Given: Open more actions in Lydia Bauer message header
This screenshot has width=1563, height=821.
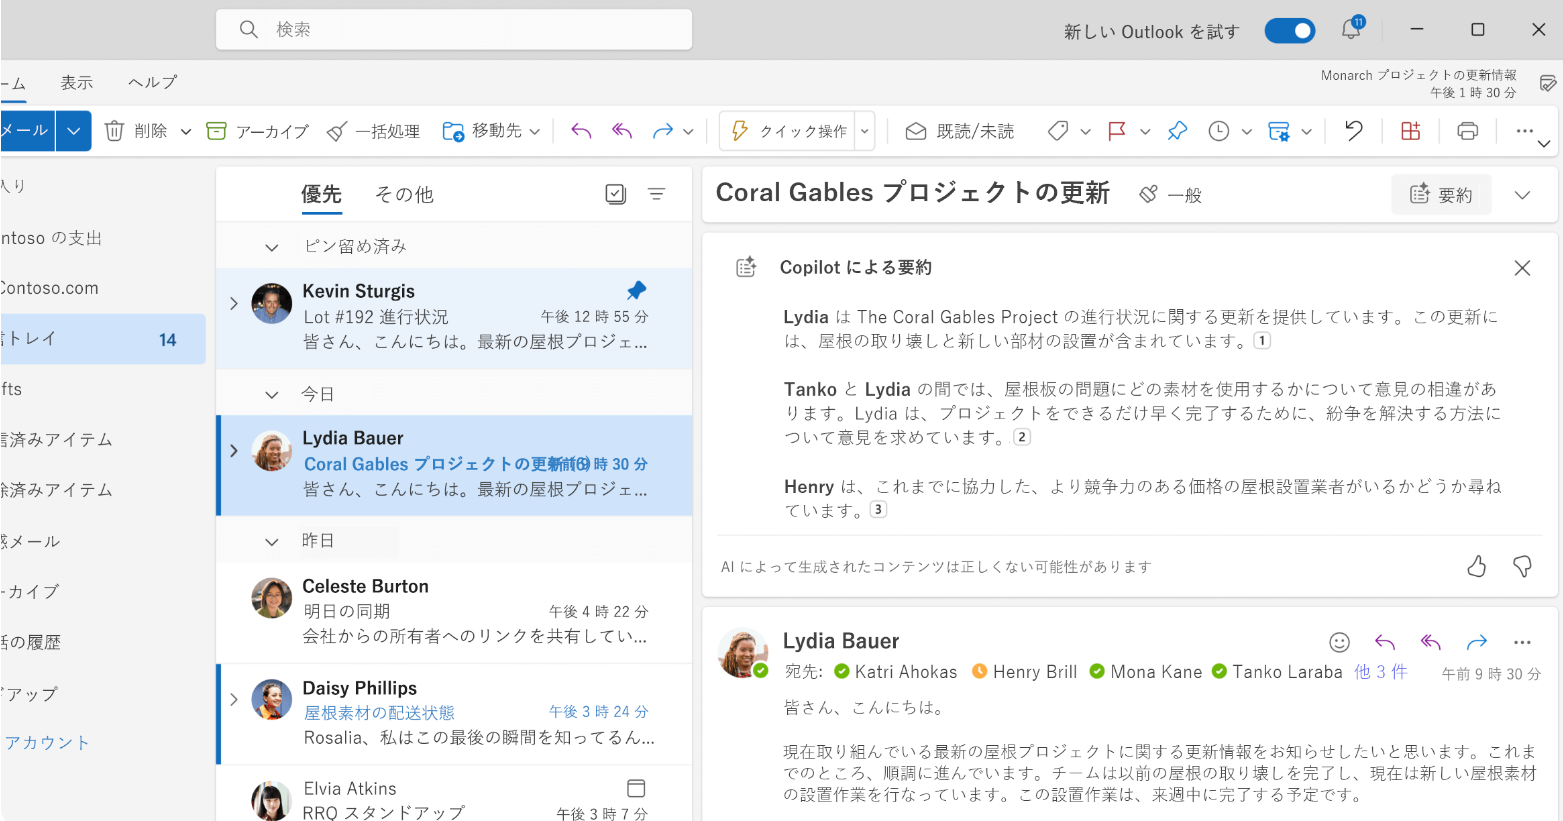Looking at the screenshot, I should click(1522, 642).
